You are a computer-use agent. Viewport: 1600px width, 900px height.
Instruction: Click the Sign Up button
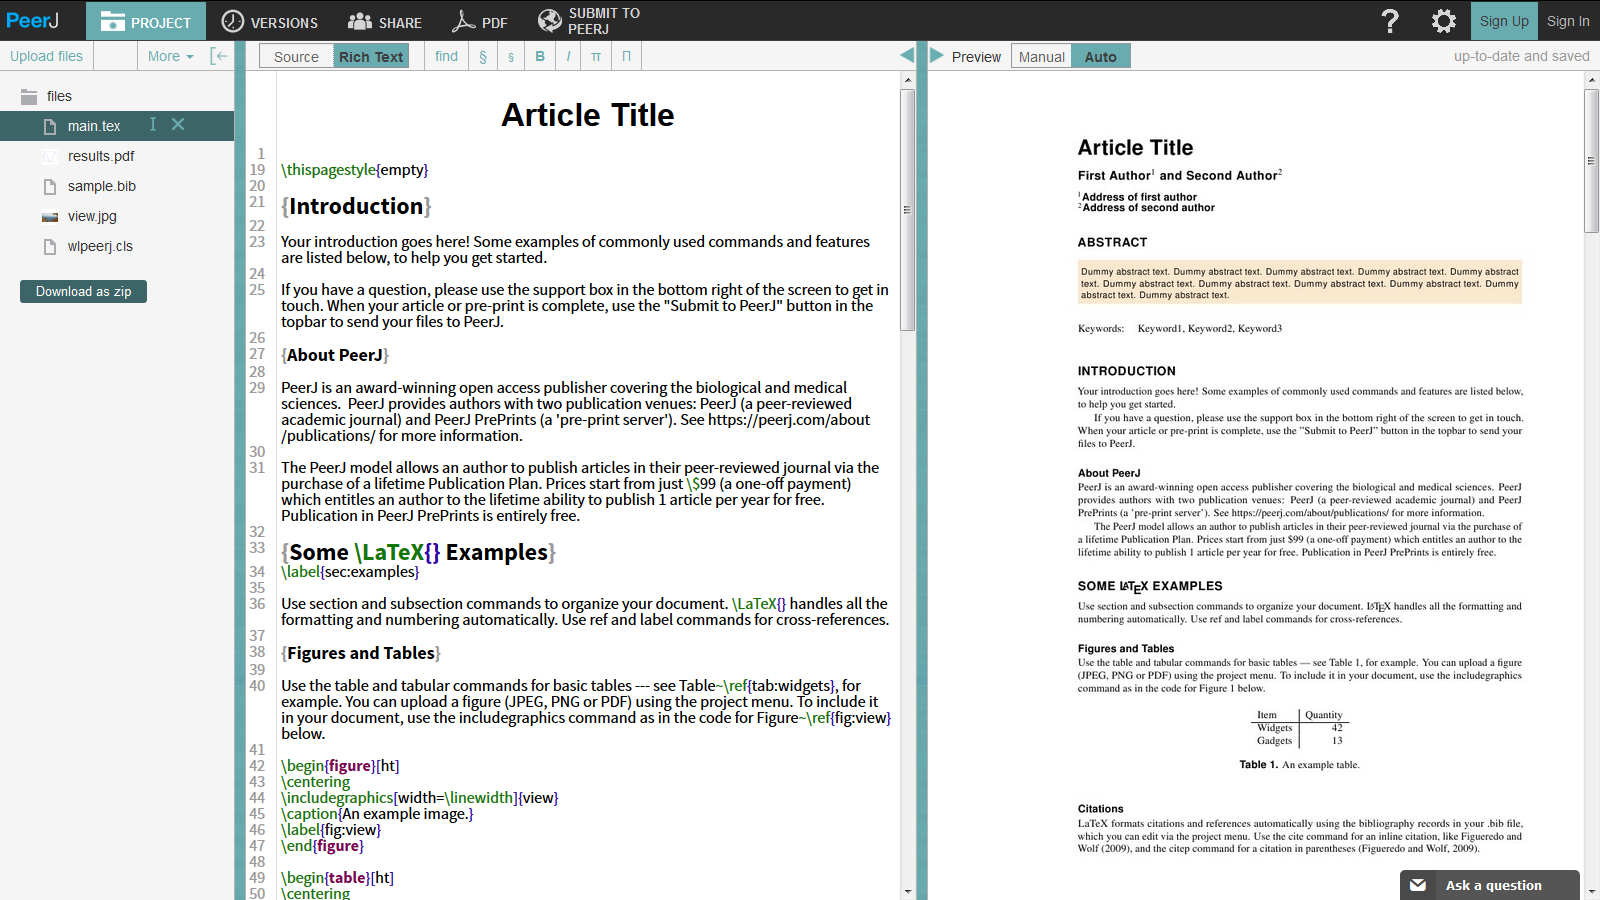coord(1504,21)
